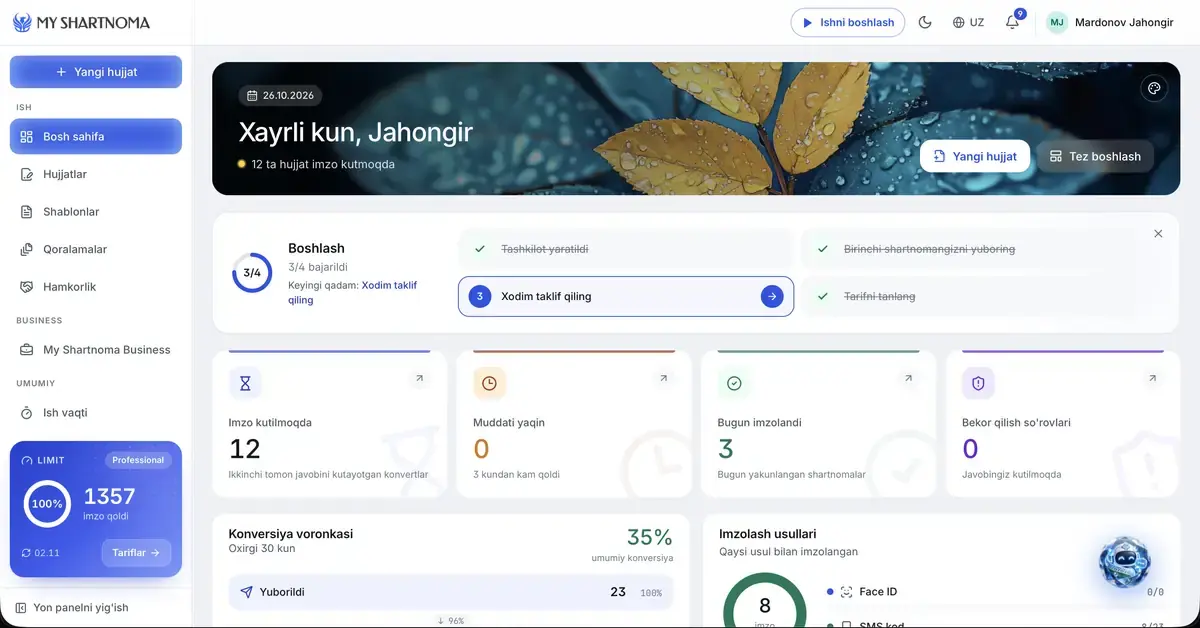Click the Xodim taklif qiling link
This screenshot has height=628, width=1200.
point(352,292)
